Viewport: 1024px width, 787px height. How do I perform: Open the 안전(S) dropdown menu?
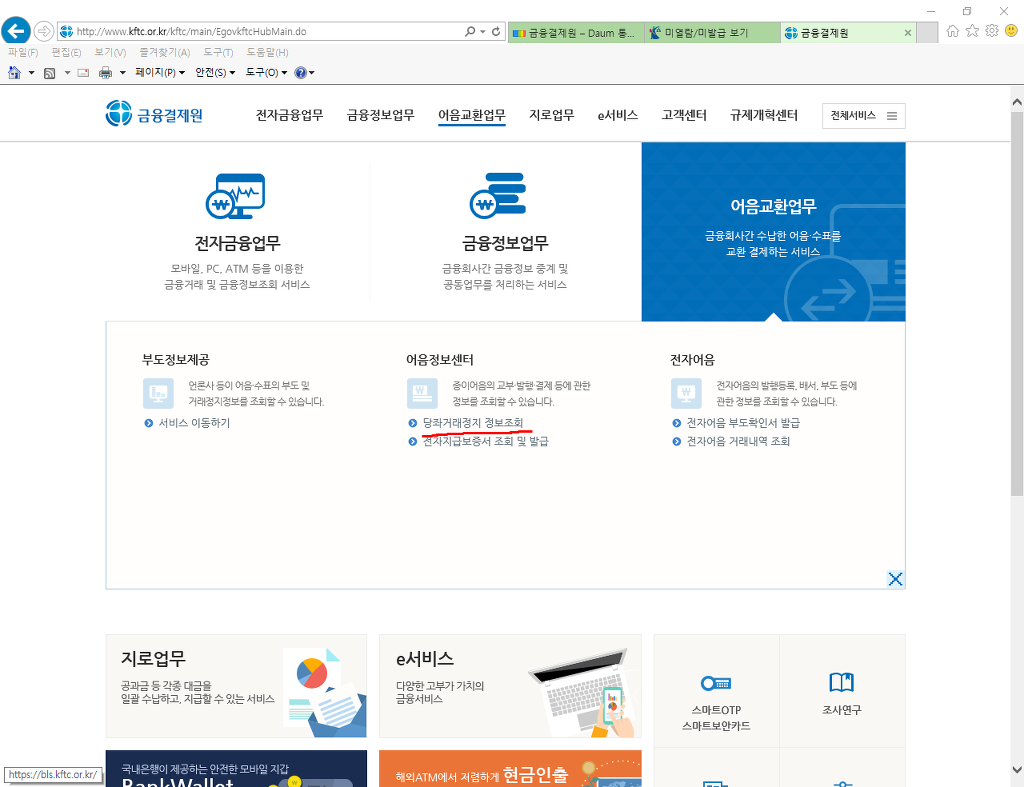(215, 72)
